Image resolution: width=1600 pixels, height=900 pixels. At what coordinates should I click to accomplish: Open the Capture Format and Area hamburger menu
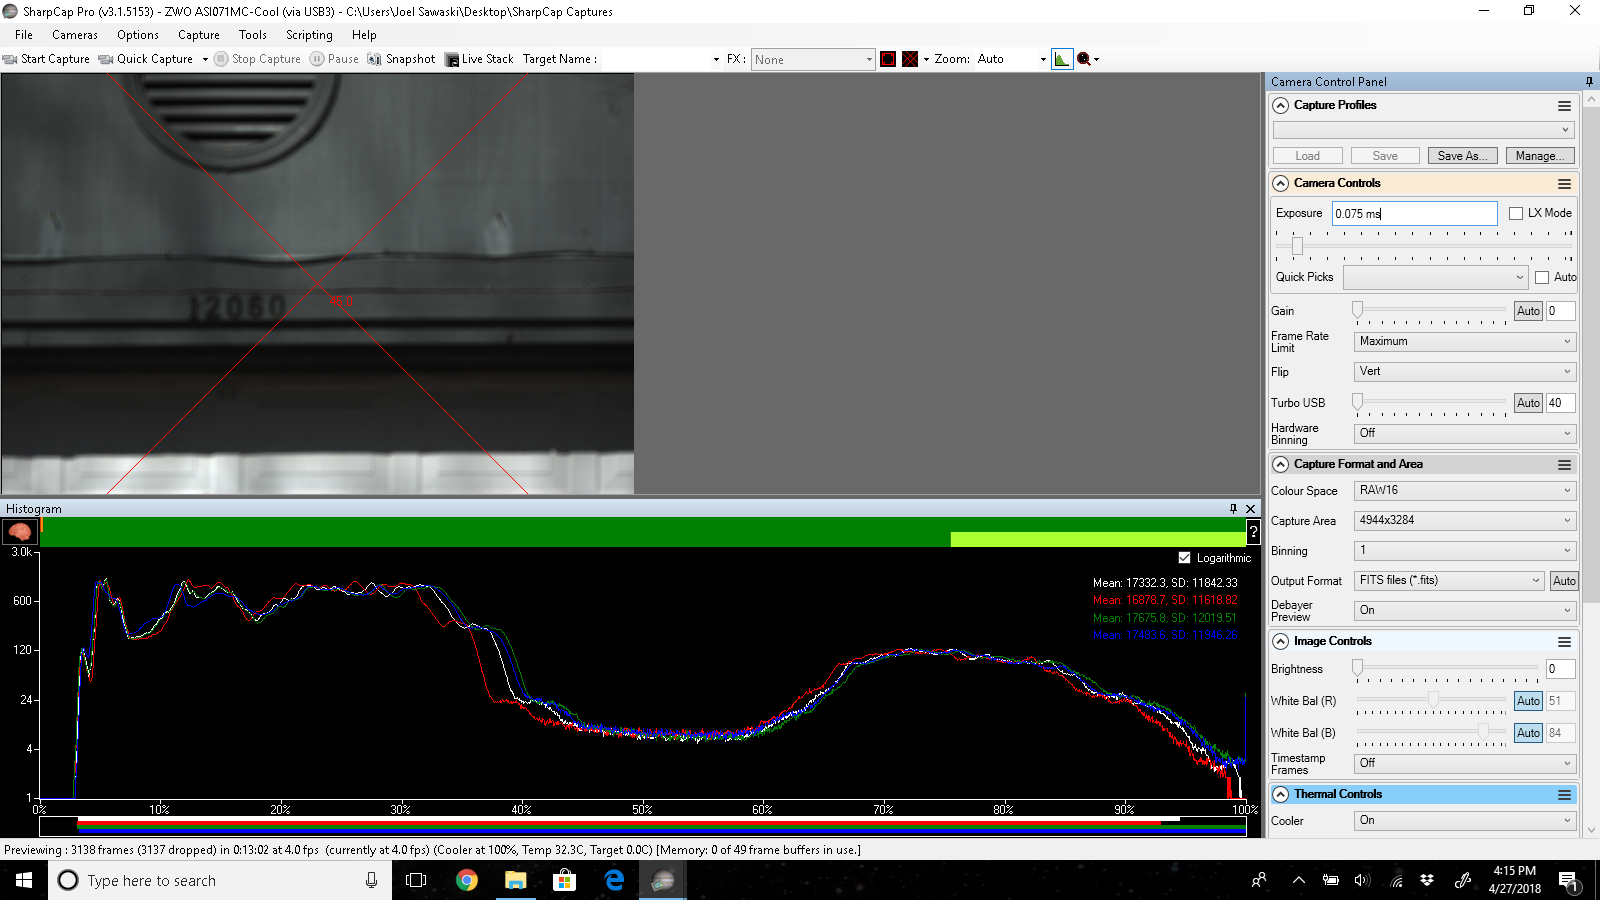tap(1564, 465)
